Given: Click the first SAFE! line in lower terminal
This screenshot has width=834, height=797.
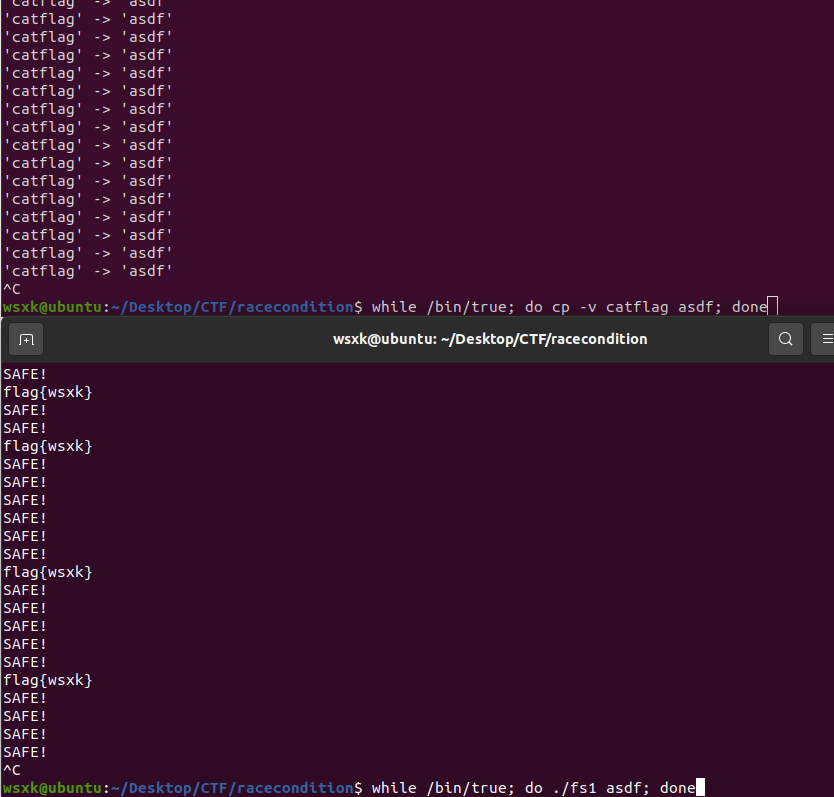Looking at the screenshot, I should [x=25, y=375].
